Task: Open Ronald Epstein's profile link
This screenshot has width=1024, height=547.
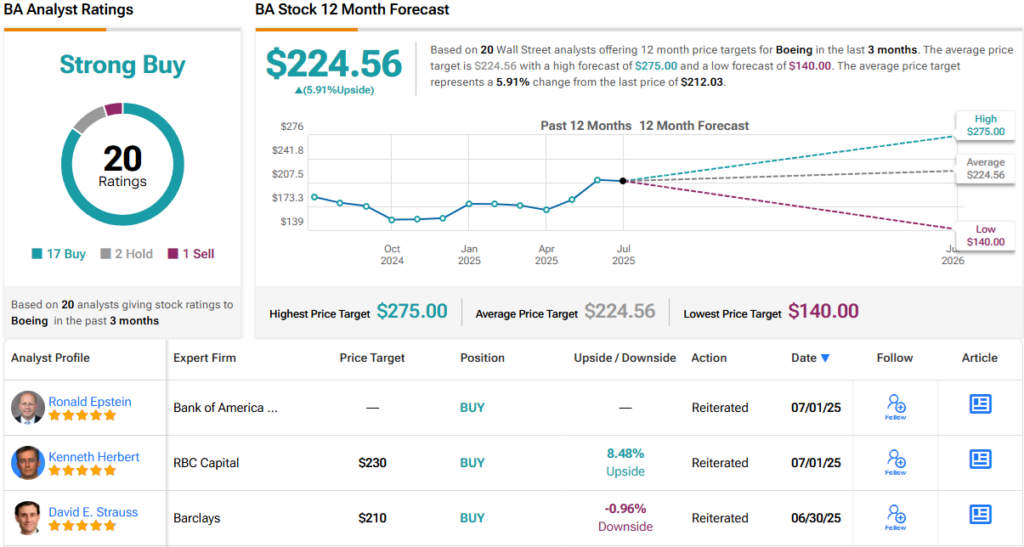Action: [89, 401]
